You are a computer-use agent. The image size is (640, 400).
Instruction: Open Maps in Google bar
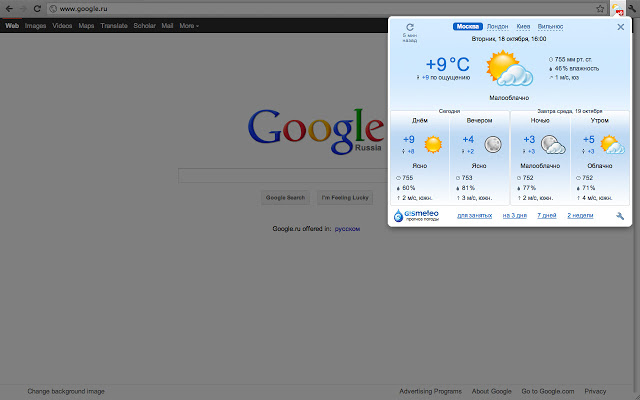[x=86, y=26]
